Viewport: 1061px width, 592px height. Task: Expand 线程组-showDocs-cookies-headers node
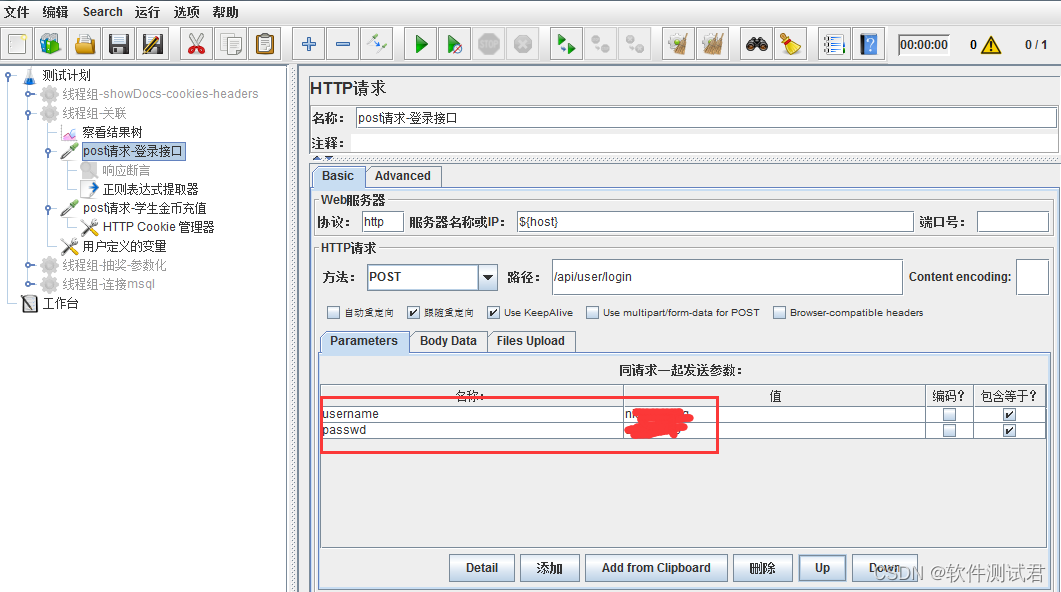point(28,94)
